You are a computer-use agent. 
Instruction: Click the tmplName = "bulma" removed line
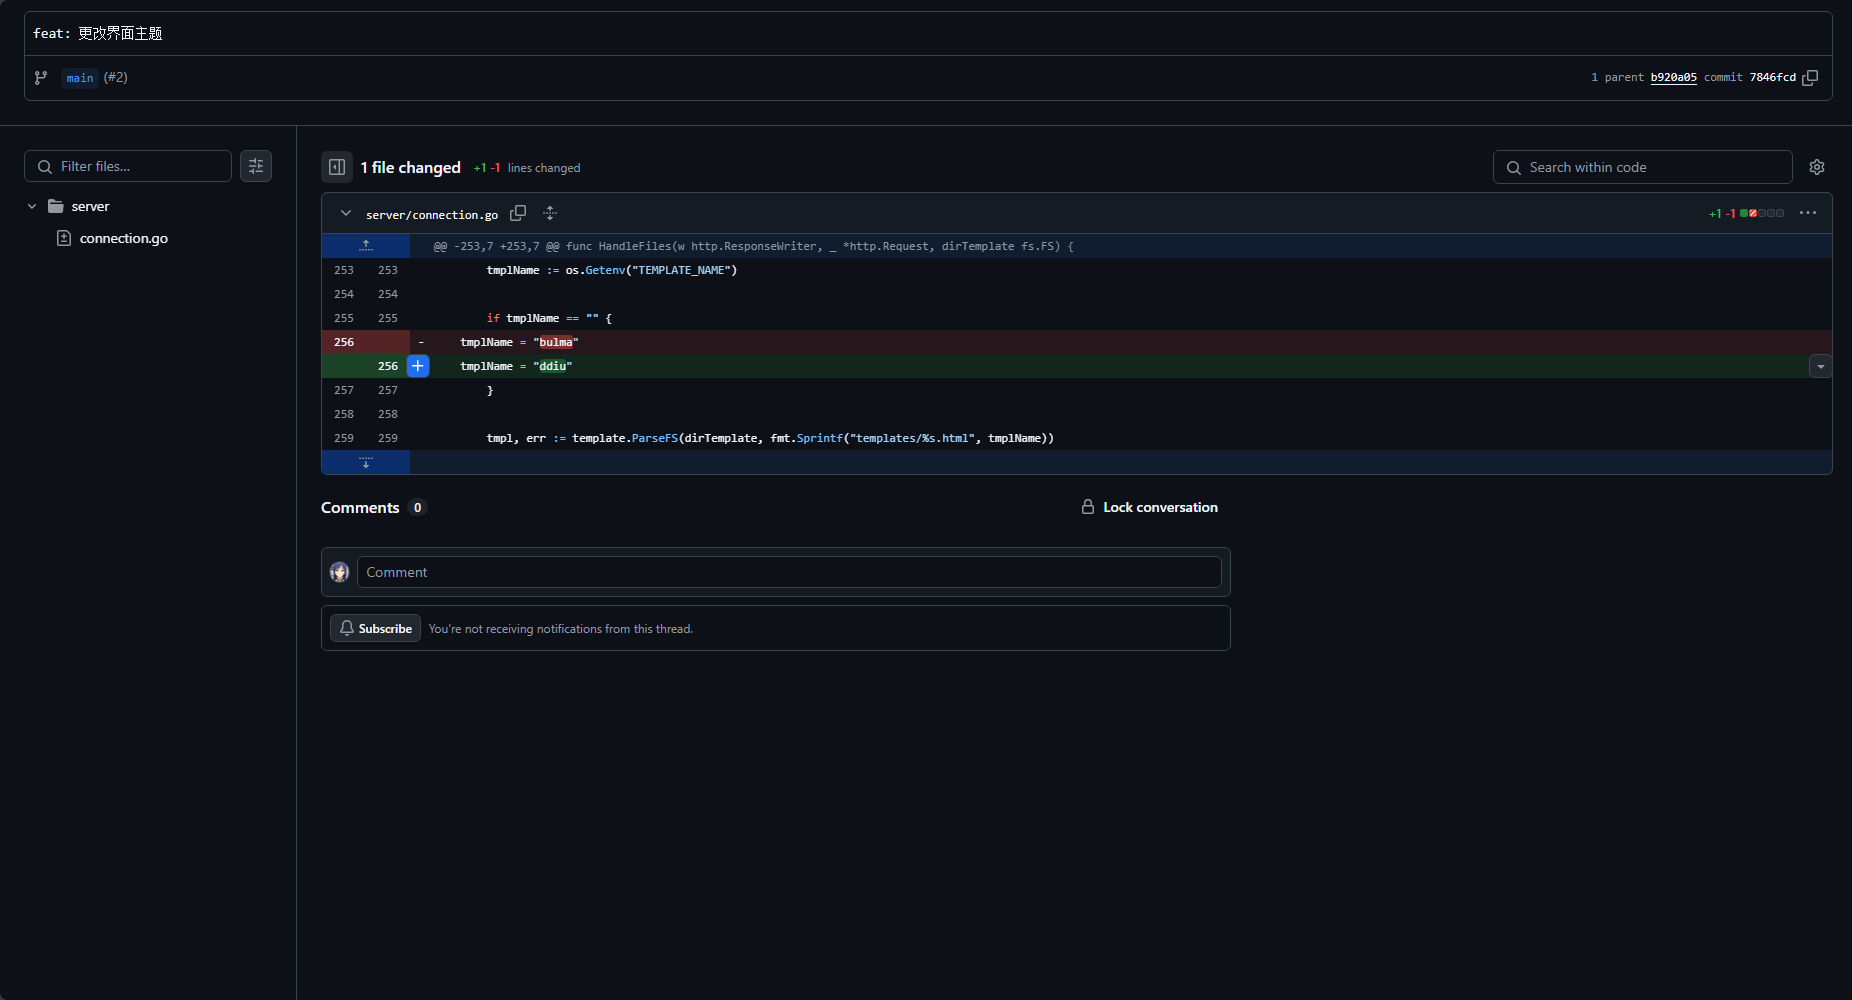(x=519, y=342)
